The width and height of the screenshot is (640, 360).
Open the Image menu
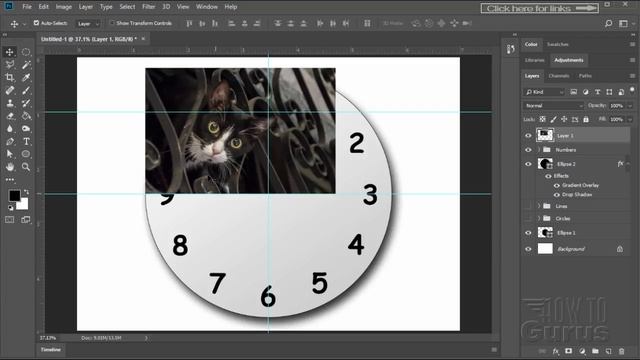click(63, 7)
